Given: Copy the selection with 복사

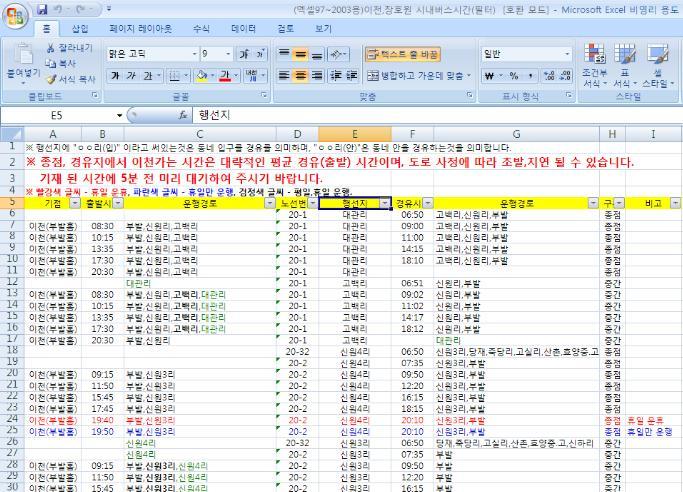Looking at the screenshot, I should tap(61, 64).
